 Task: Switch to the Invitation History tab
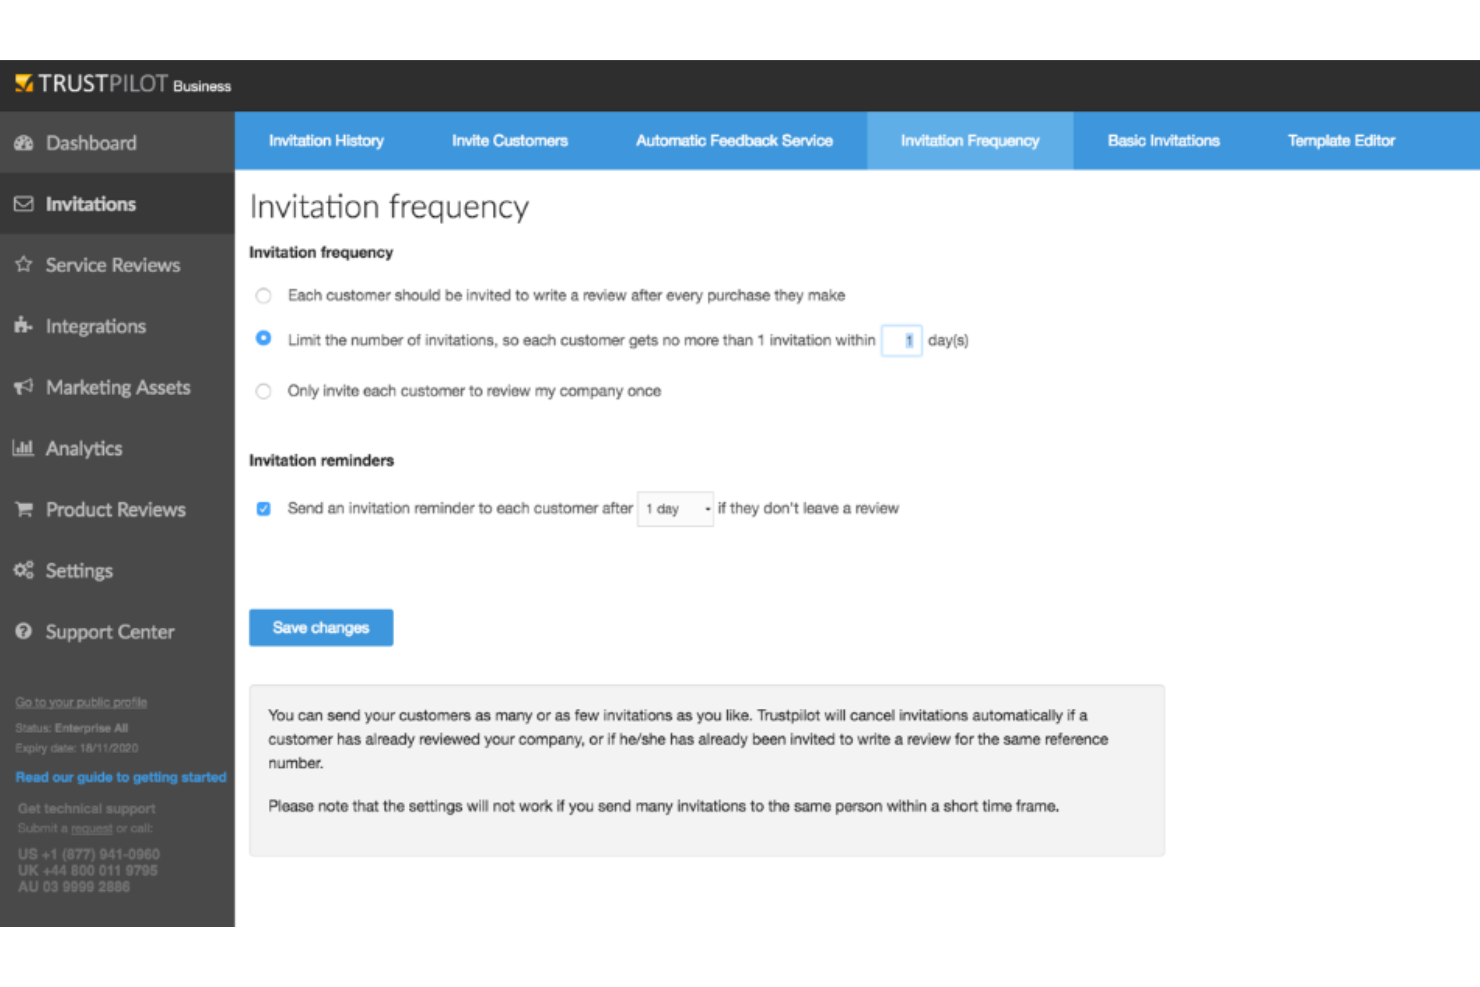pyautogui.click(x=326, y=141)
